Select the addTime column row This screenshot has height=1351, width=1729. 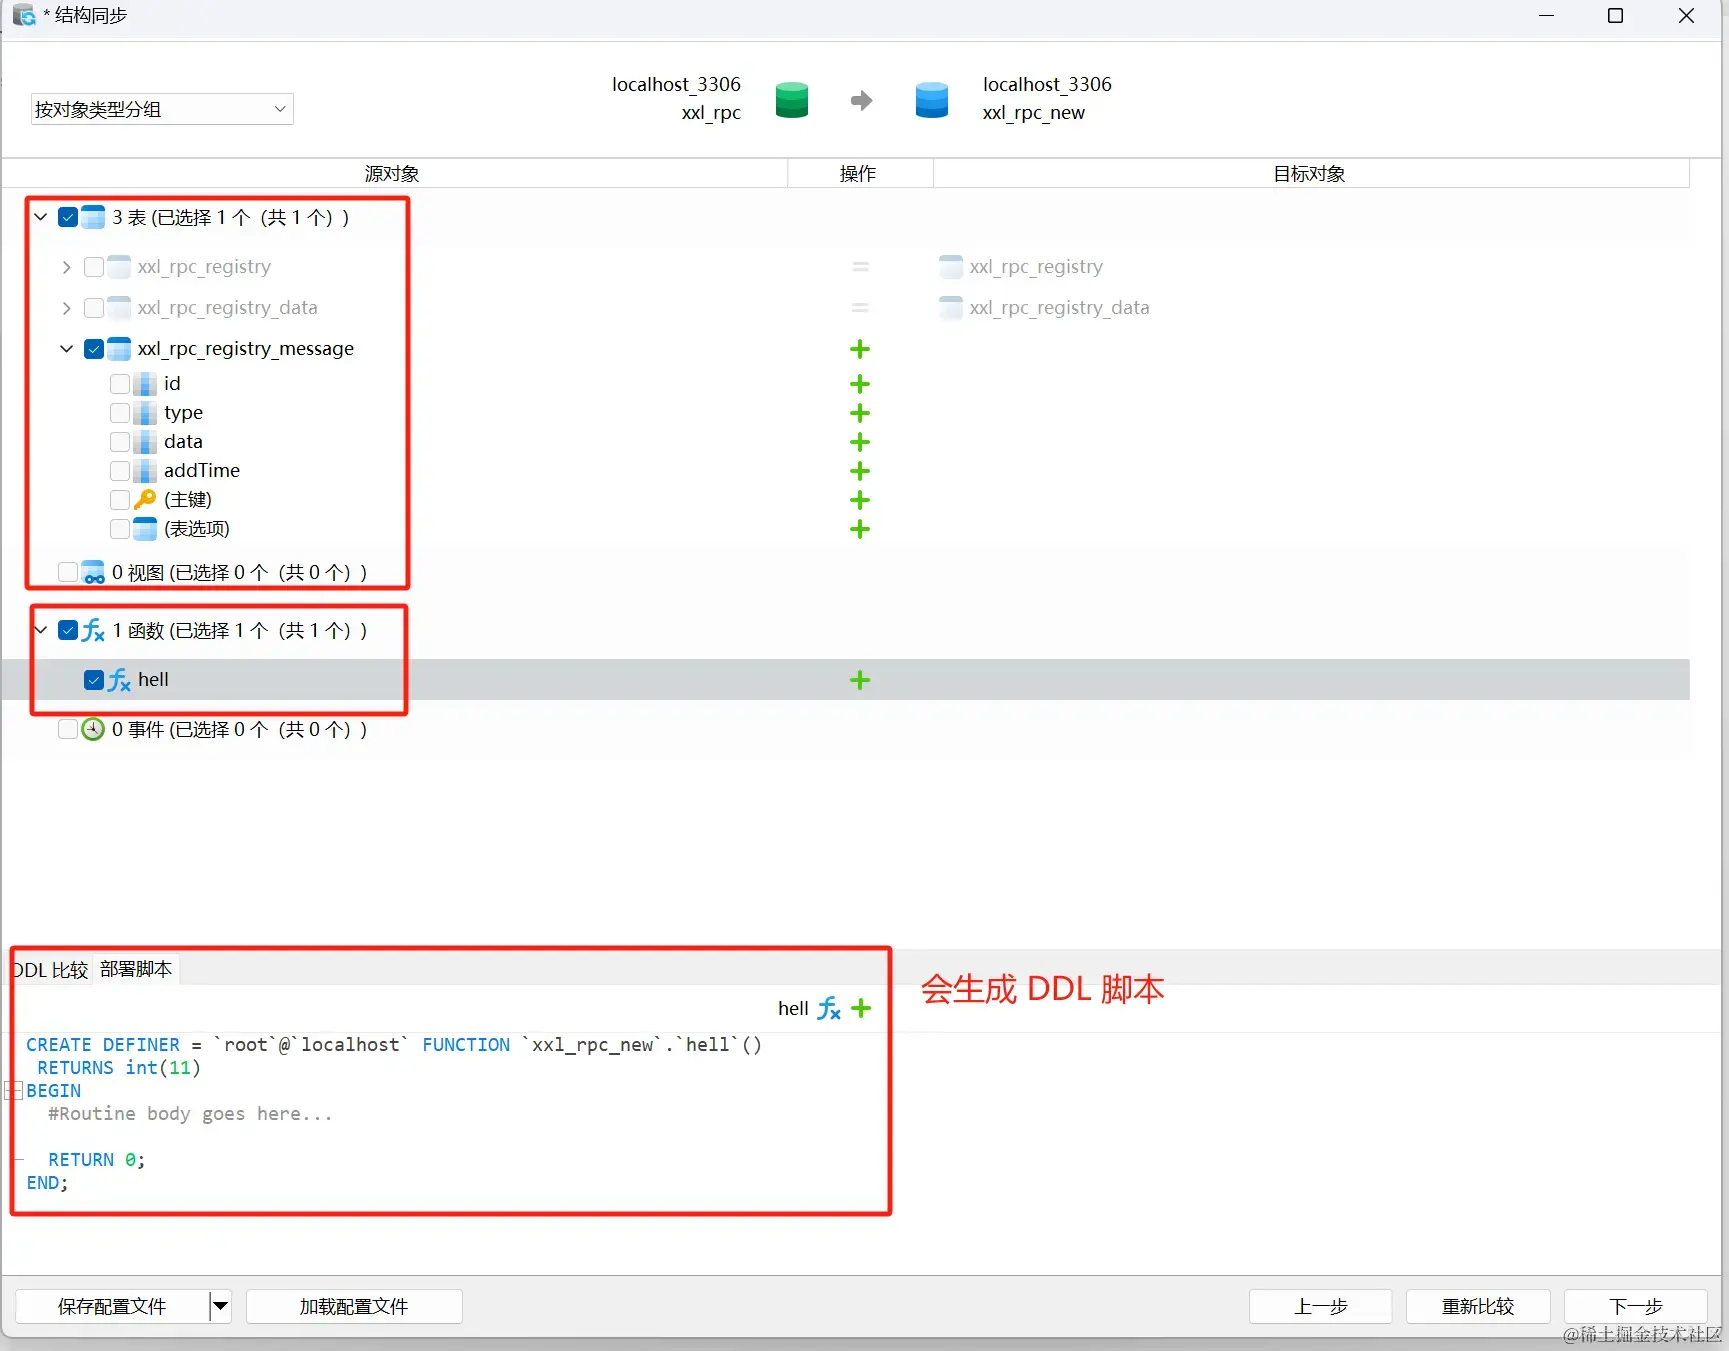(846, 471)
